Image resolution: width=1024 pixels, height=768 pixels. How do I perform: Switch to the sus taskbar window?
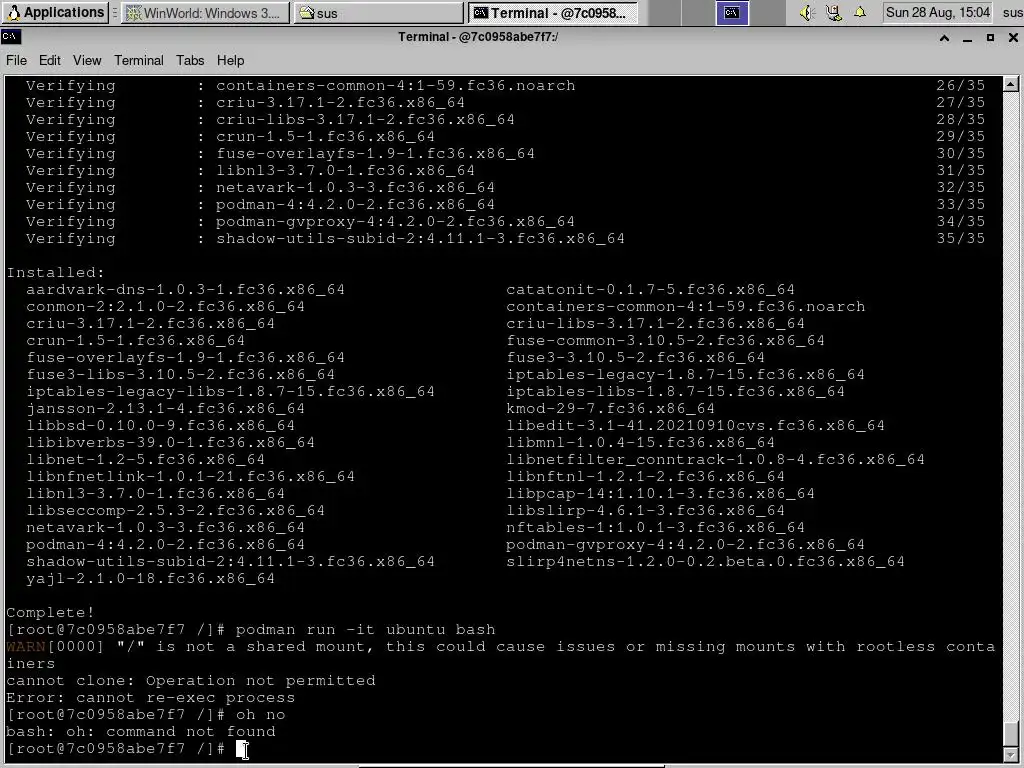(x=378, y=12)
